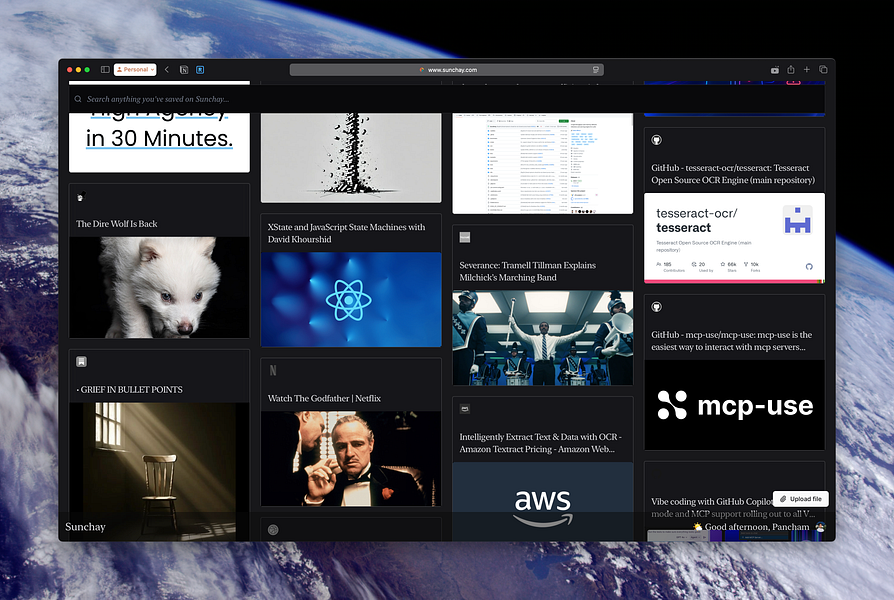Click the black ink splatter artwork thumbnail
The height and width of the screenshot is (600, 894).
(351, 157)
